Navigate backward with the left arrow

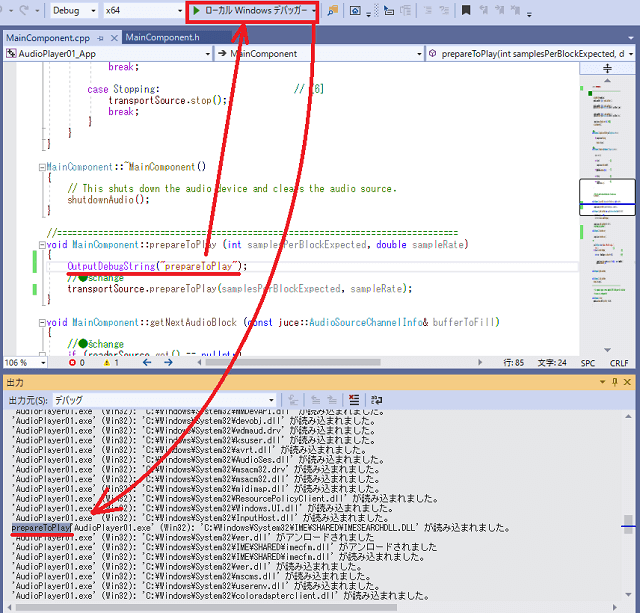coord(147,362)
